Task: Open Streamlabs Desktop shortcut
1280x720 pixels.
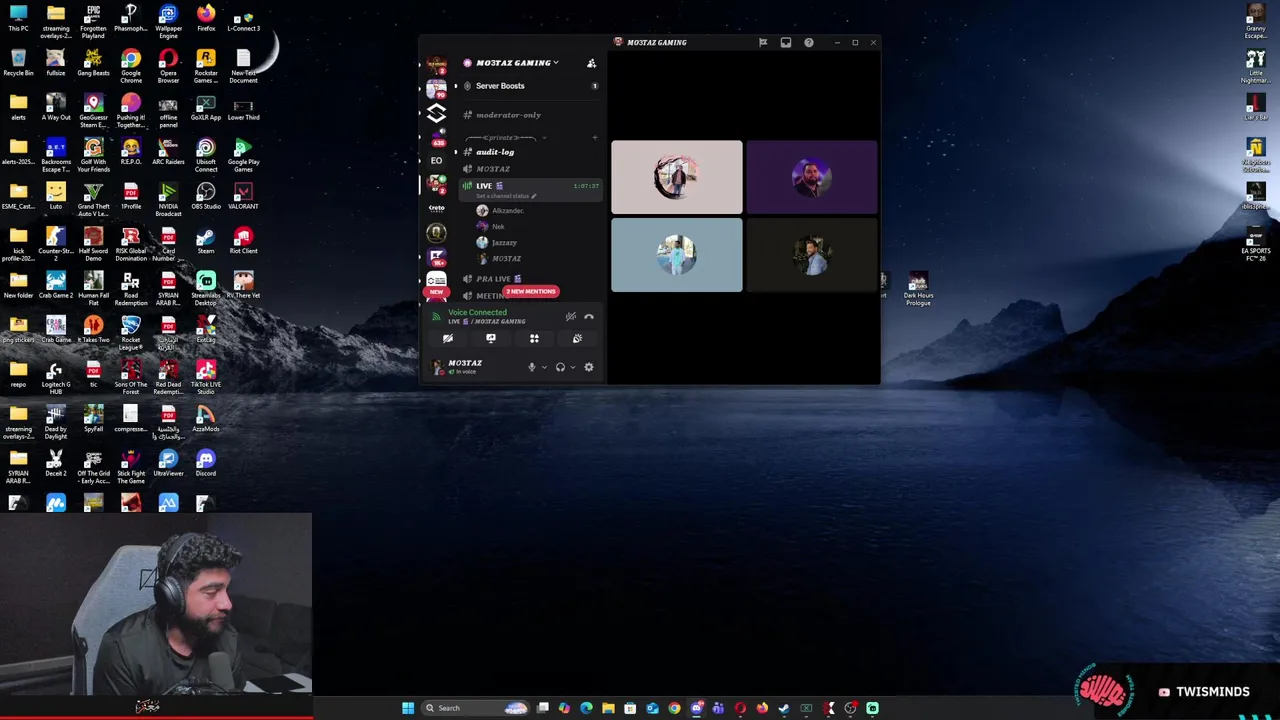Action: coord(206,285)
